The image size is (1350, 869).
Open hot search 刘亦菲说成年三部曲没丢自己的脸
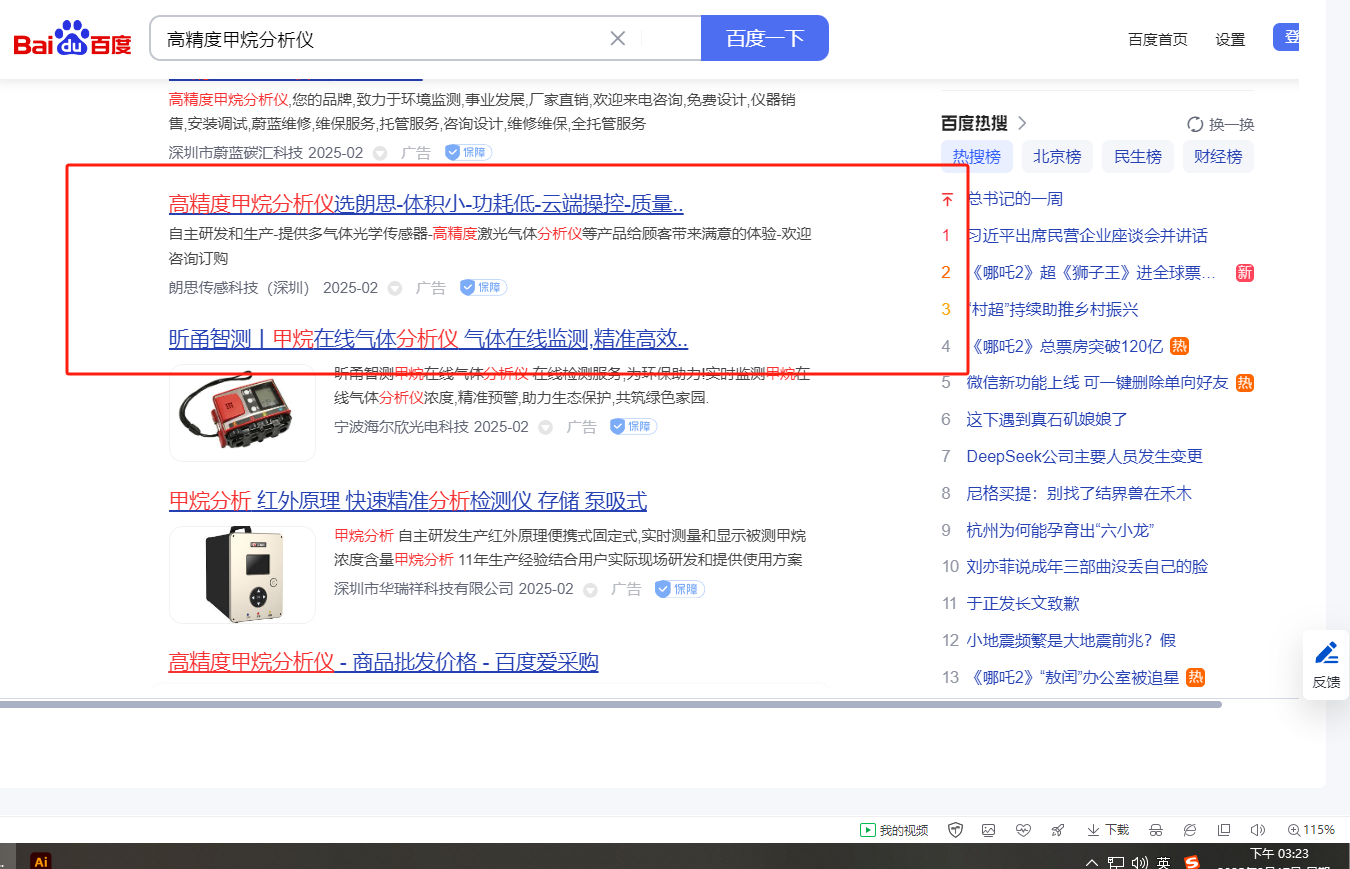(1087, 567)
